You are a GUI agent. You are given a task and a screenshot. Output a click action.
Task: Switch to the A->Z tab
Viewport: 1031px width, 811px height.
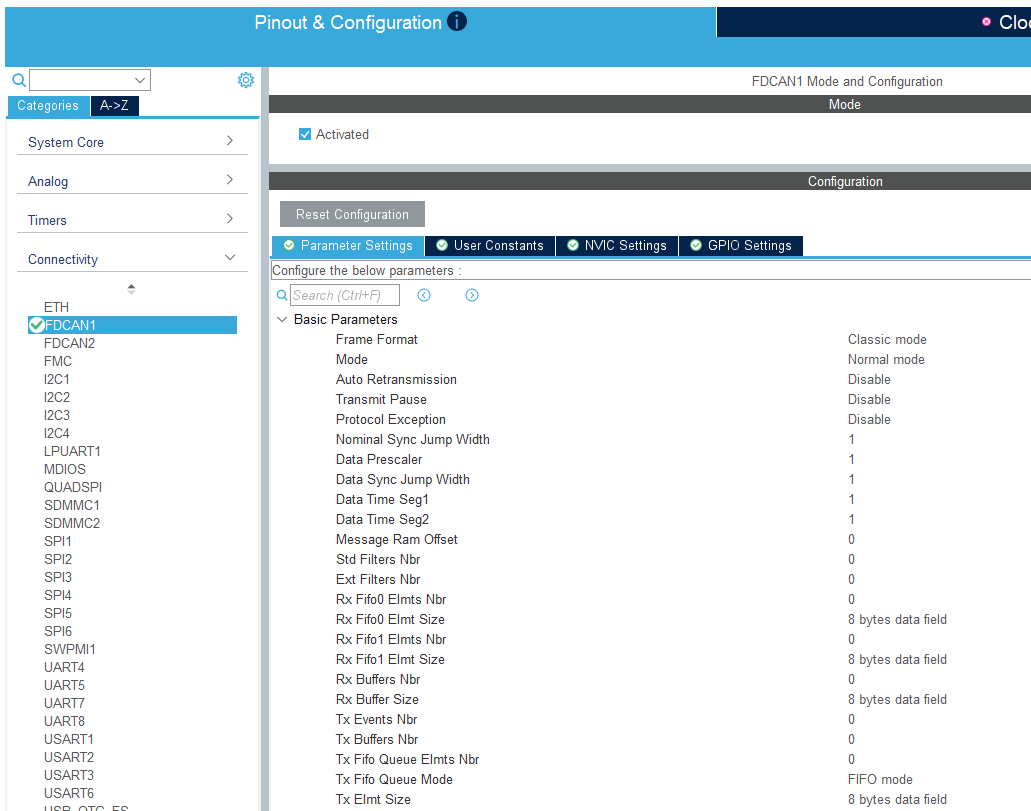coord(114,106)
